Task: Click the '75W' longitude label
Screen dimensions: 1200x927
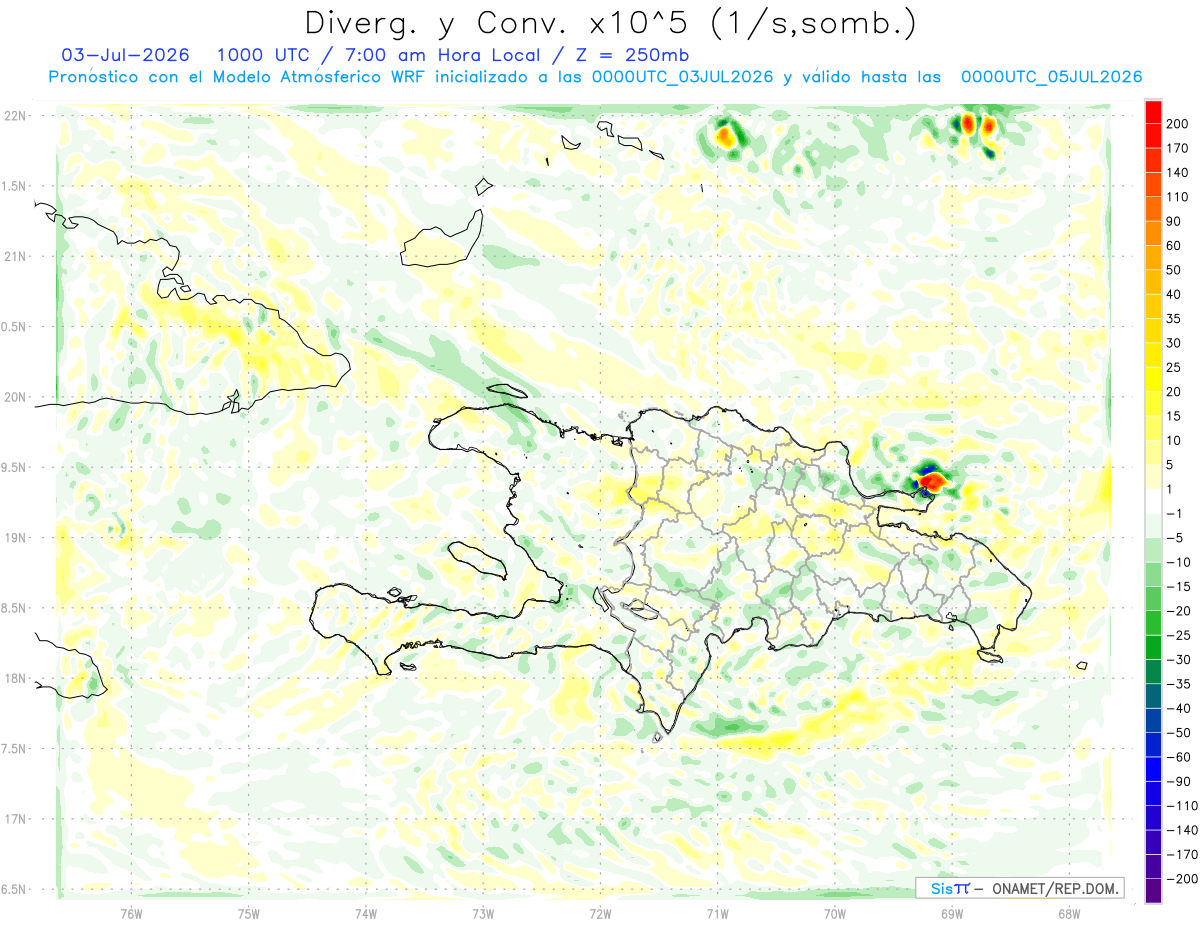Action: click(249, 913)
